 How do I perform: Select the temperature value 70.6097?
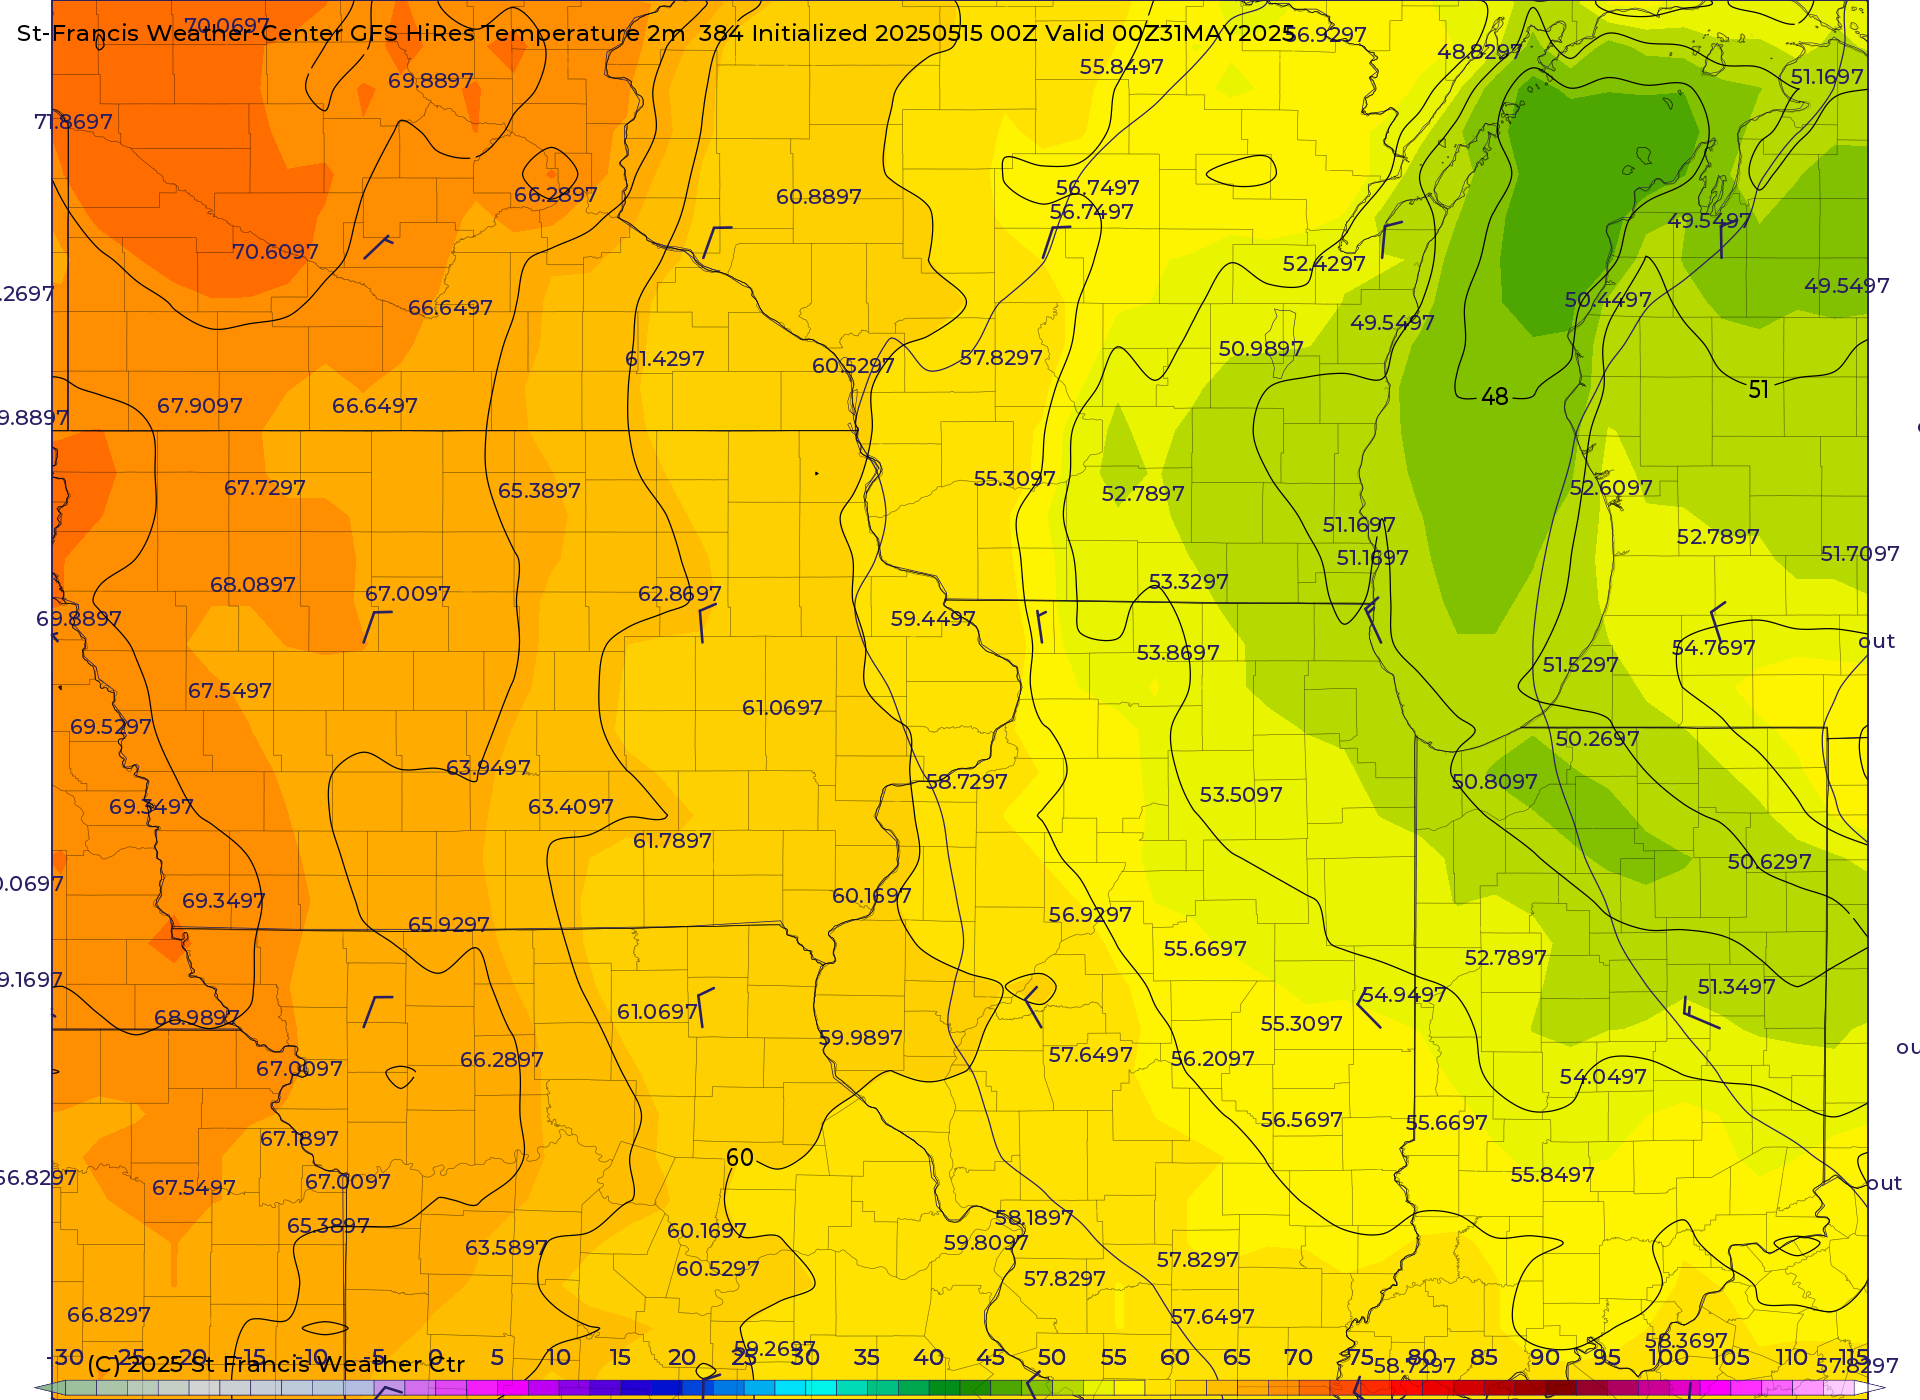click(x=276, y=252)
